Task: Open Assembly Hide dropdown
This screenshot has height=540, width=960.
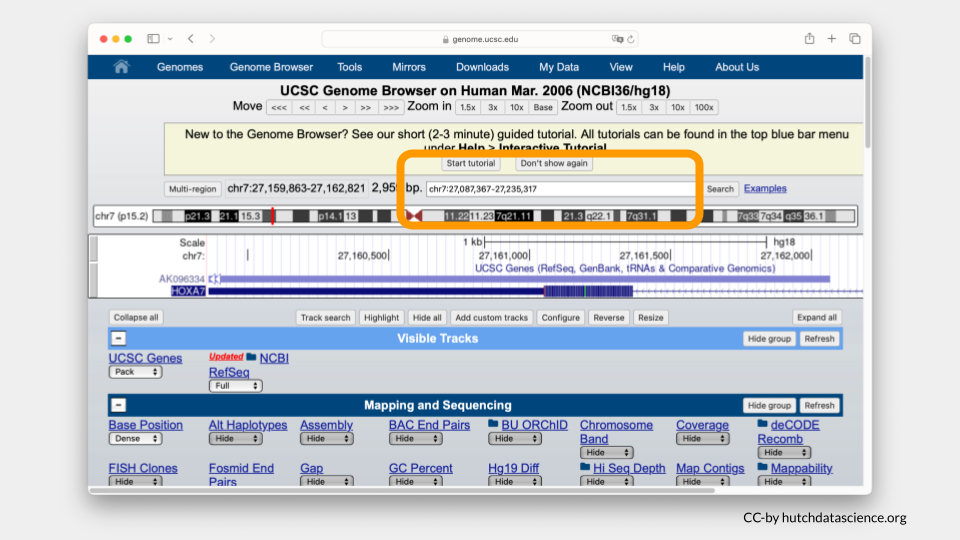Action: click(x=327, y=438)
